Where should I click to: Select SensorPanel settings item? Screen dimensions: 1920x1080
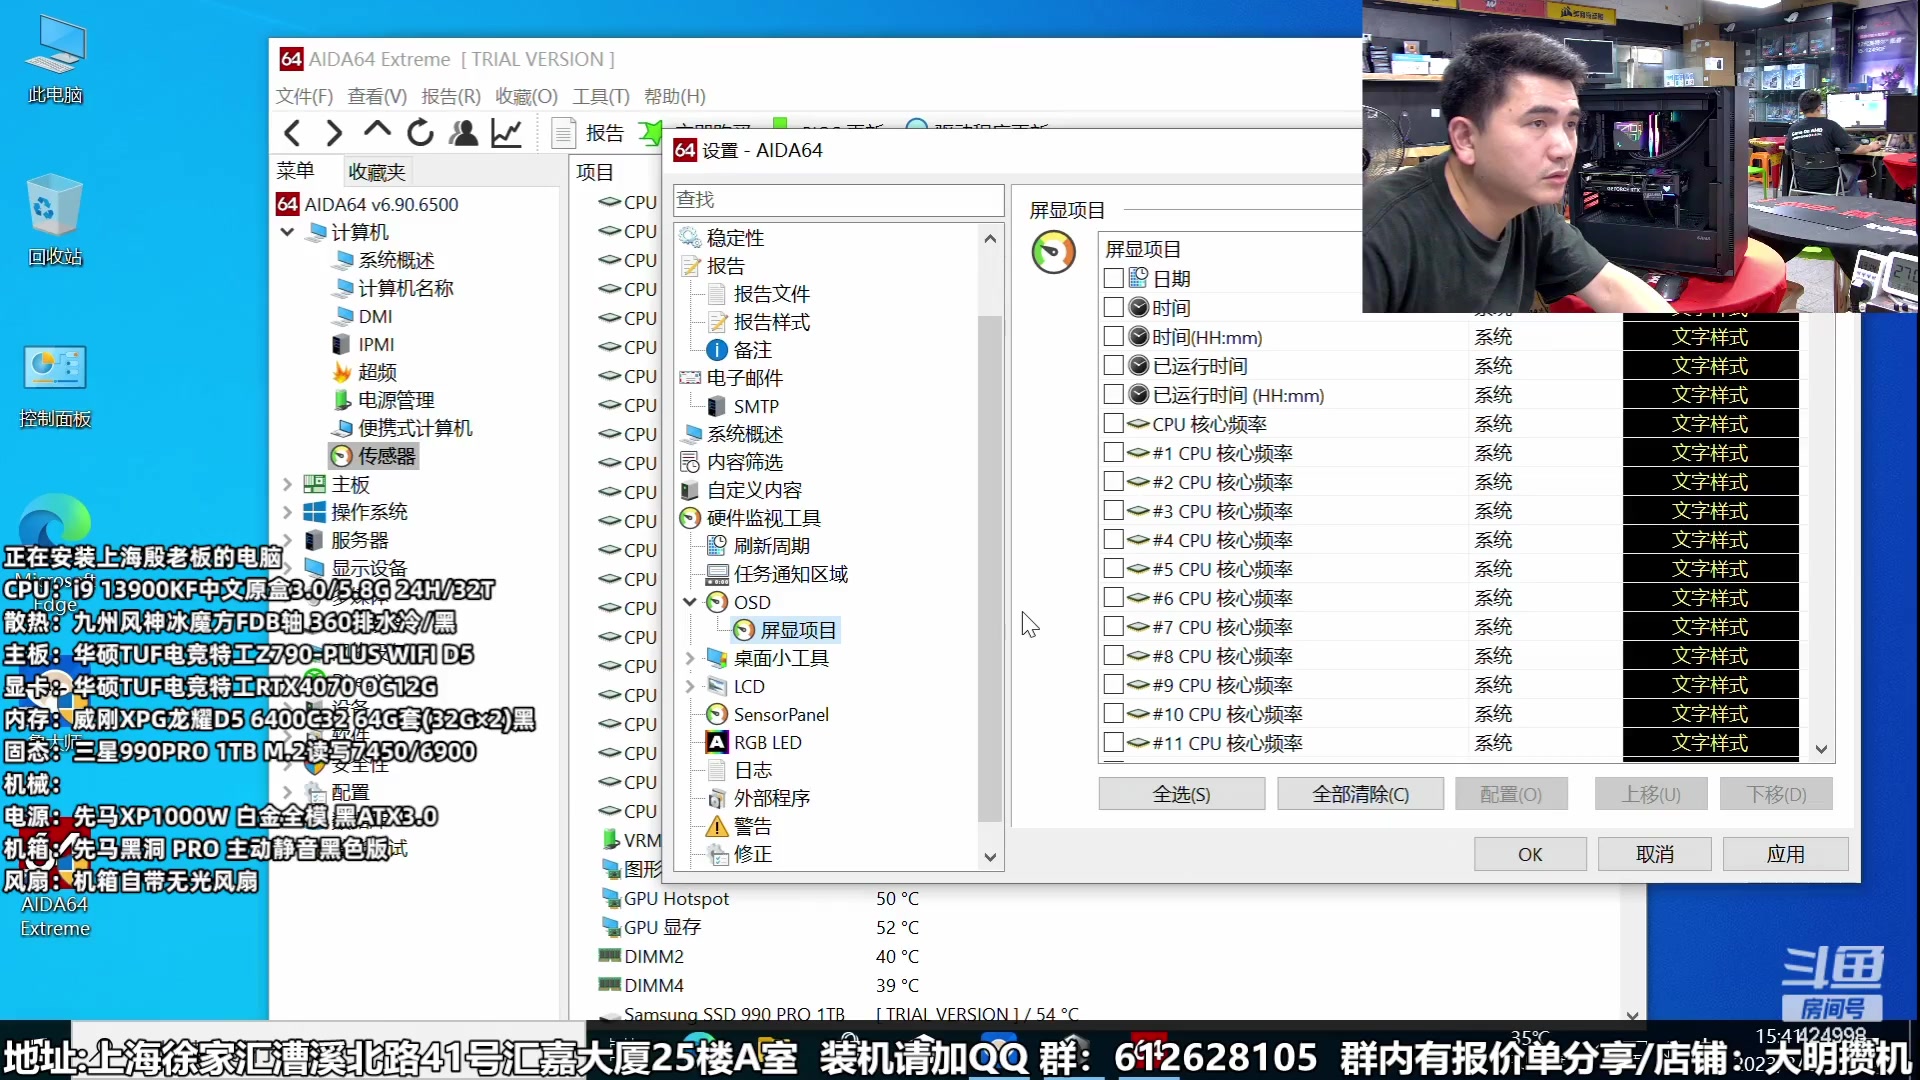pyautogui.click(x=780, y=714)
